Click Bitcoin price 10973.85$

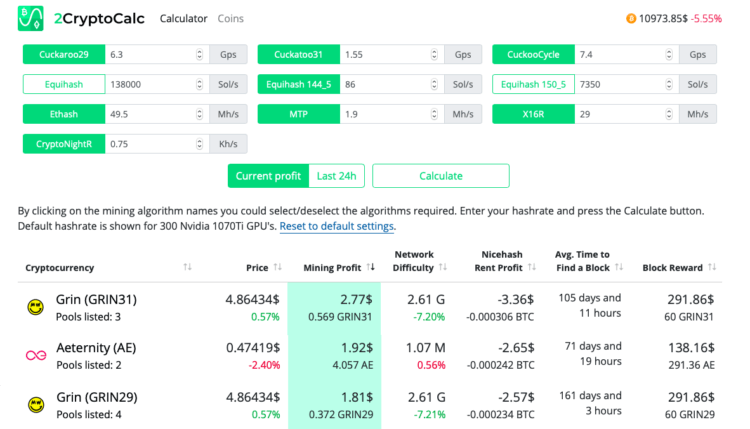pyautogui.click(x=663, y=19)
